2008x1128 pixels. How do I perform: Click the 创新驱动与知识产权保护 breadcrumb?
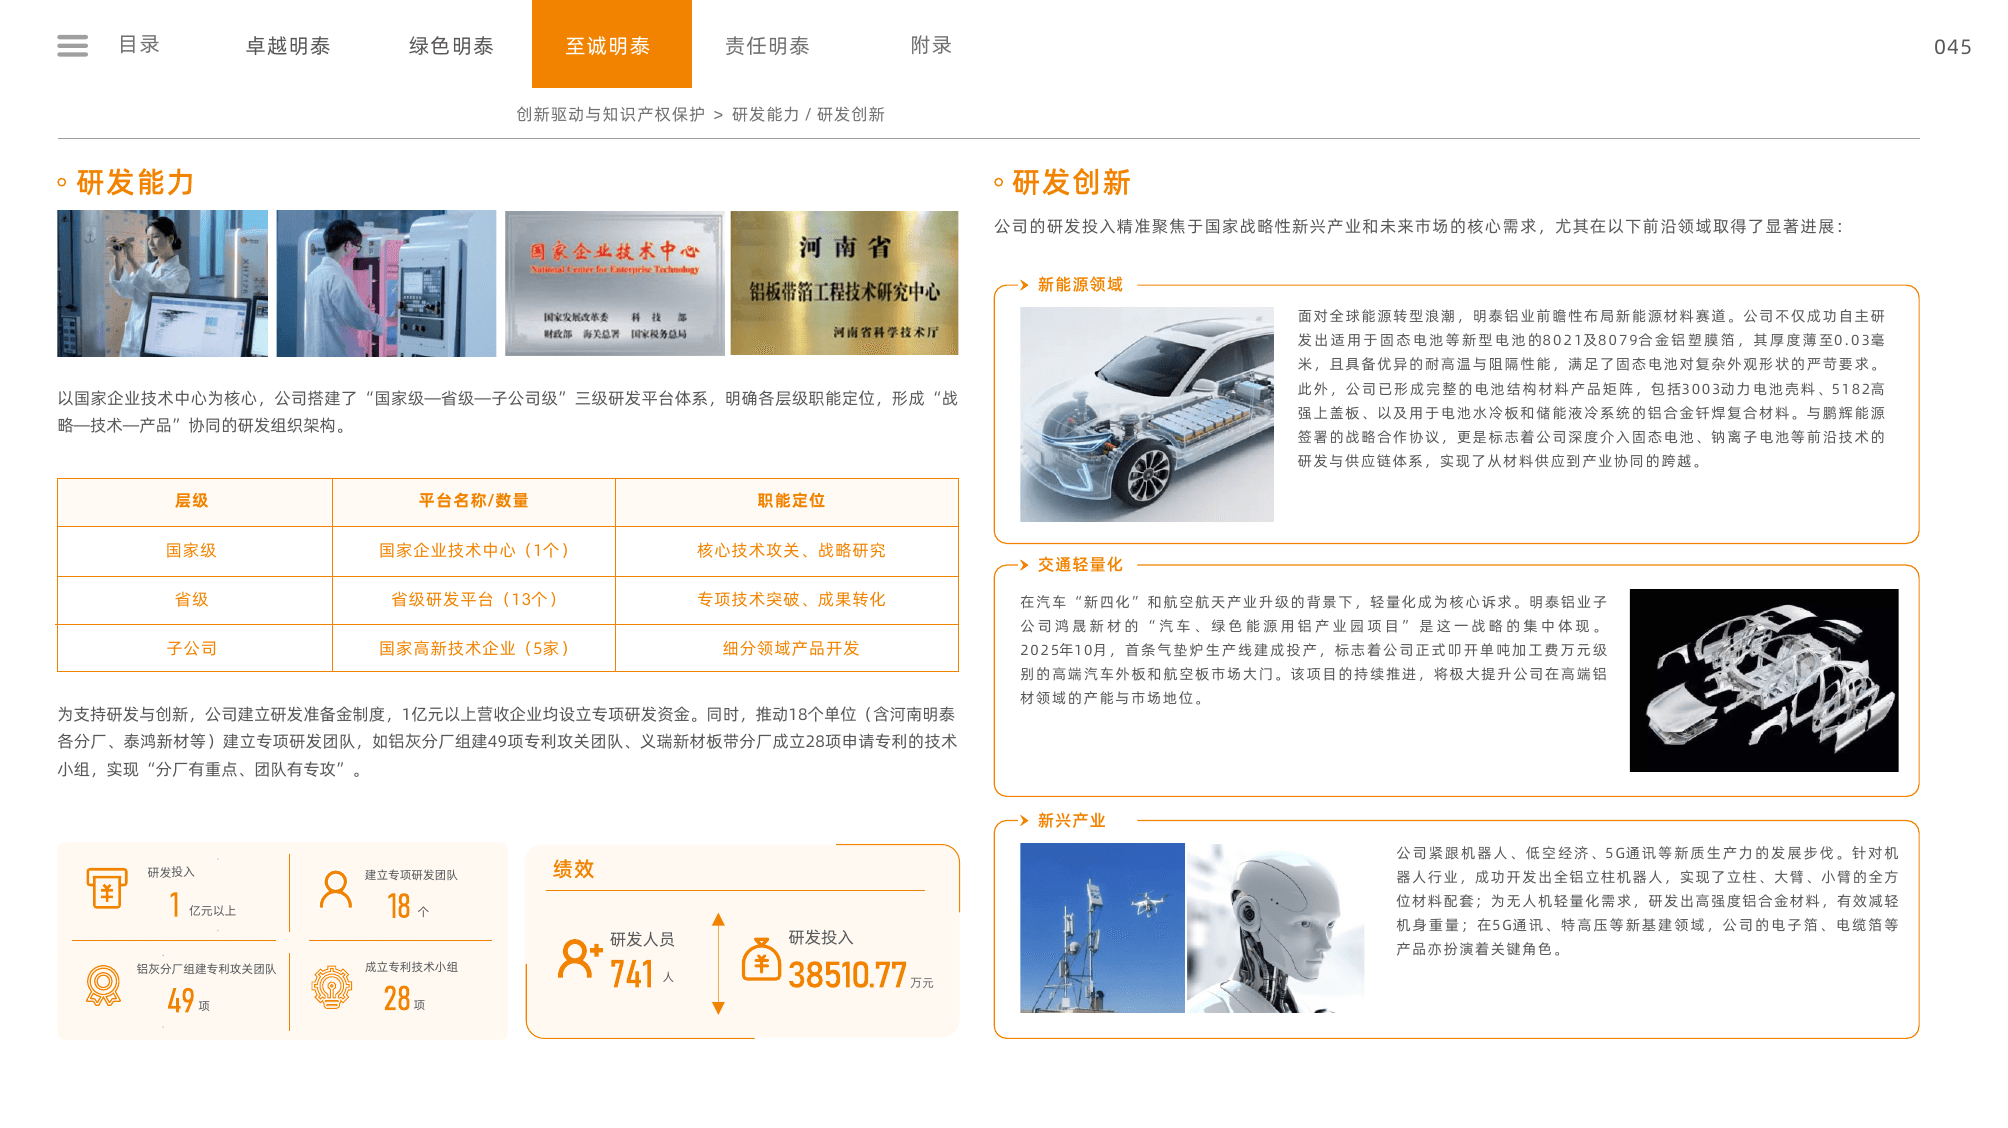point(610,115)
